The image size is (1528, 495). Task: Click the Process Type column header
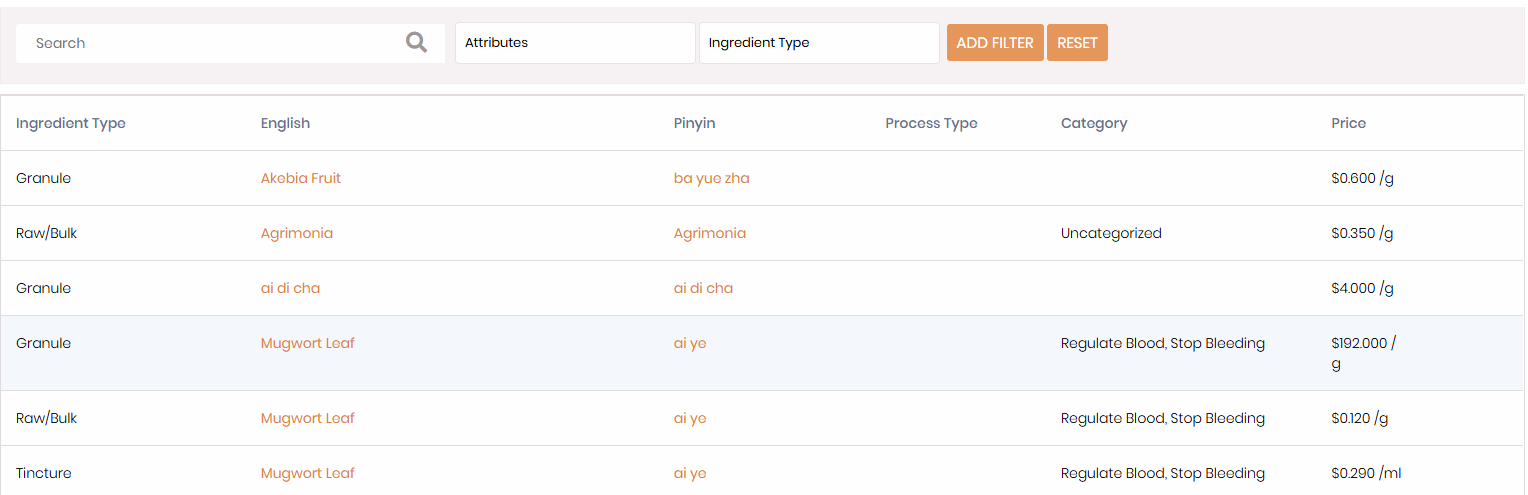(x=931, y=123)
